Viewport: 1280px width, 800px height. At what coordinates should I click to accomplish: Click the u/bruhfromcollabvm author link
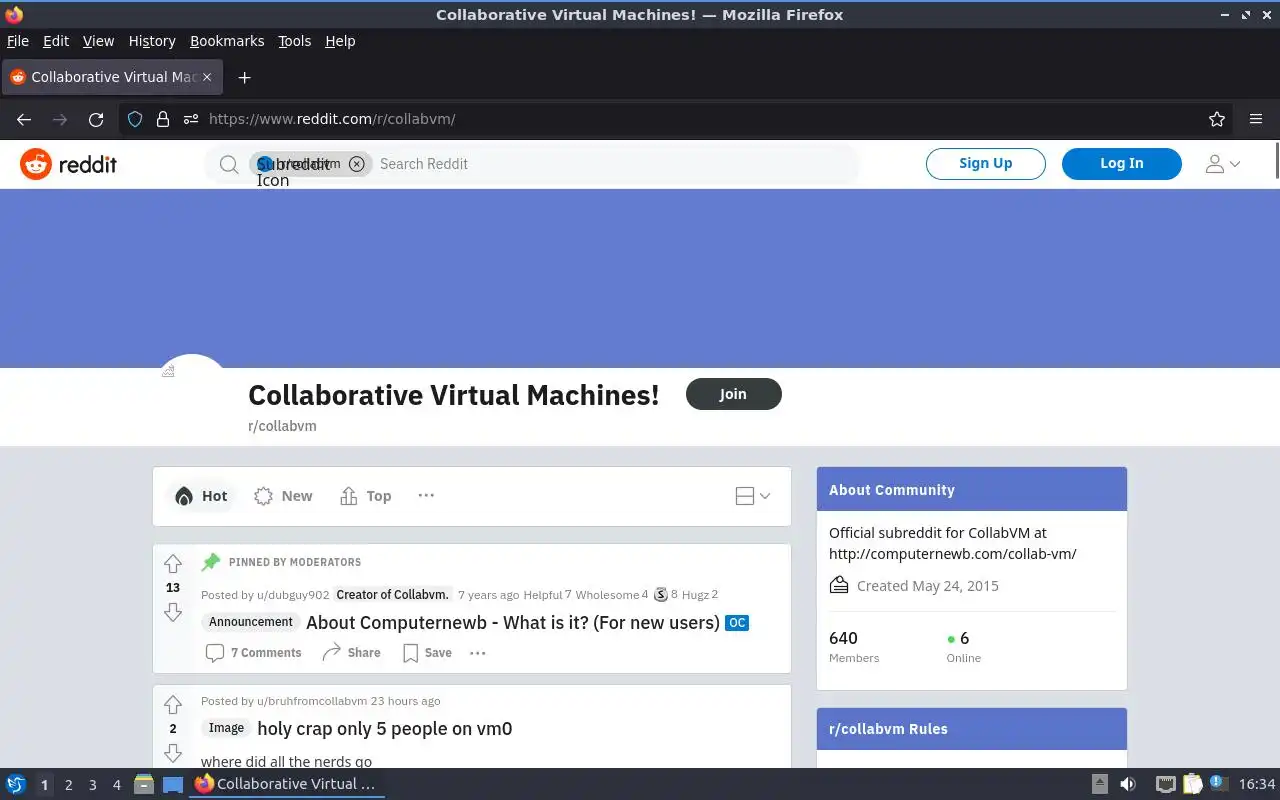[312, 701]
